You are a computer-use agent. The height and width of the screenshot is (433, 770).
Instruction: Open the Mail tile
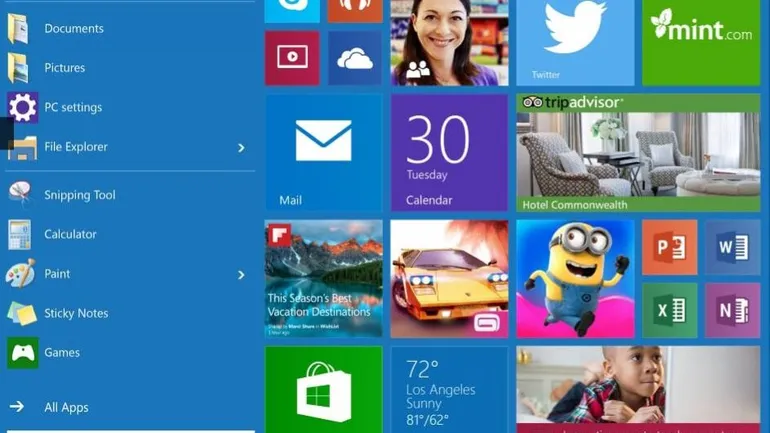[324, 153]
